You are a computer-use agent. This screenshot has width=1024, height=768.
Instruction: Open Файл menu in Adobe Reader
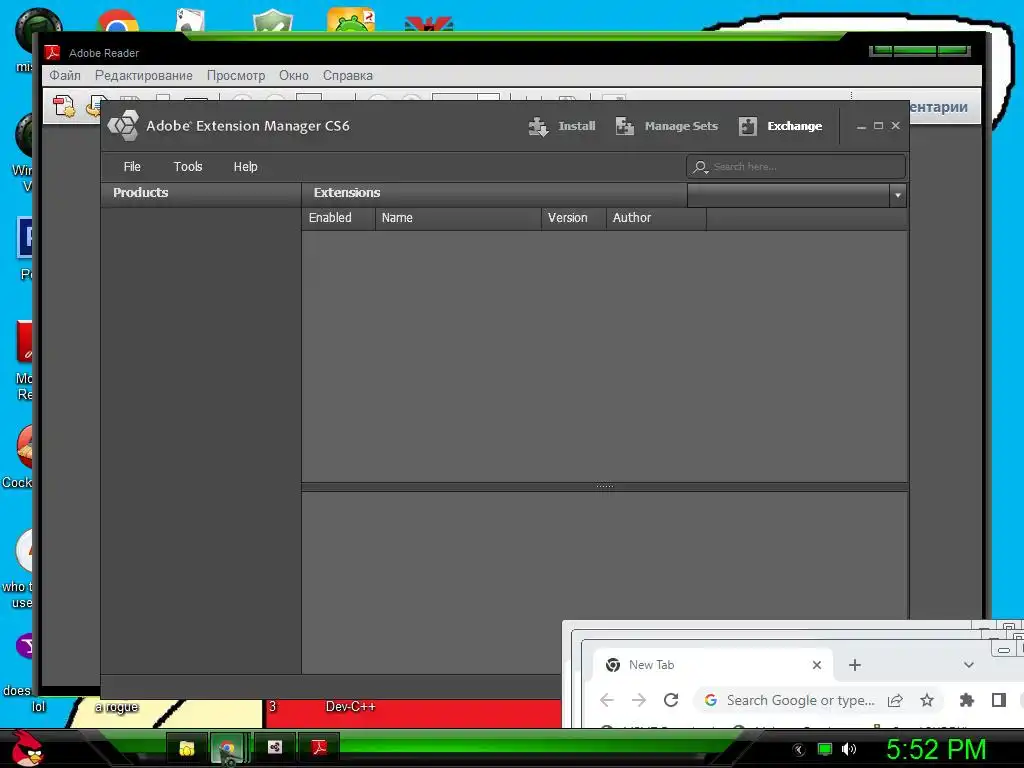pyautogui.click(x=65, y=75)
